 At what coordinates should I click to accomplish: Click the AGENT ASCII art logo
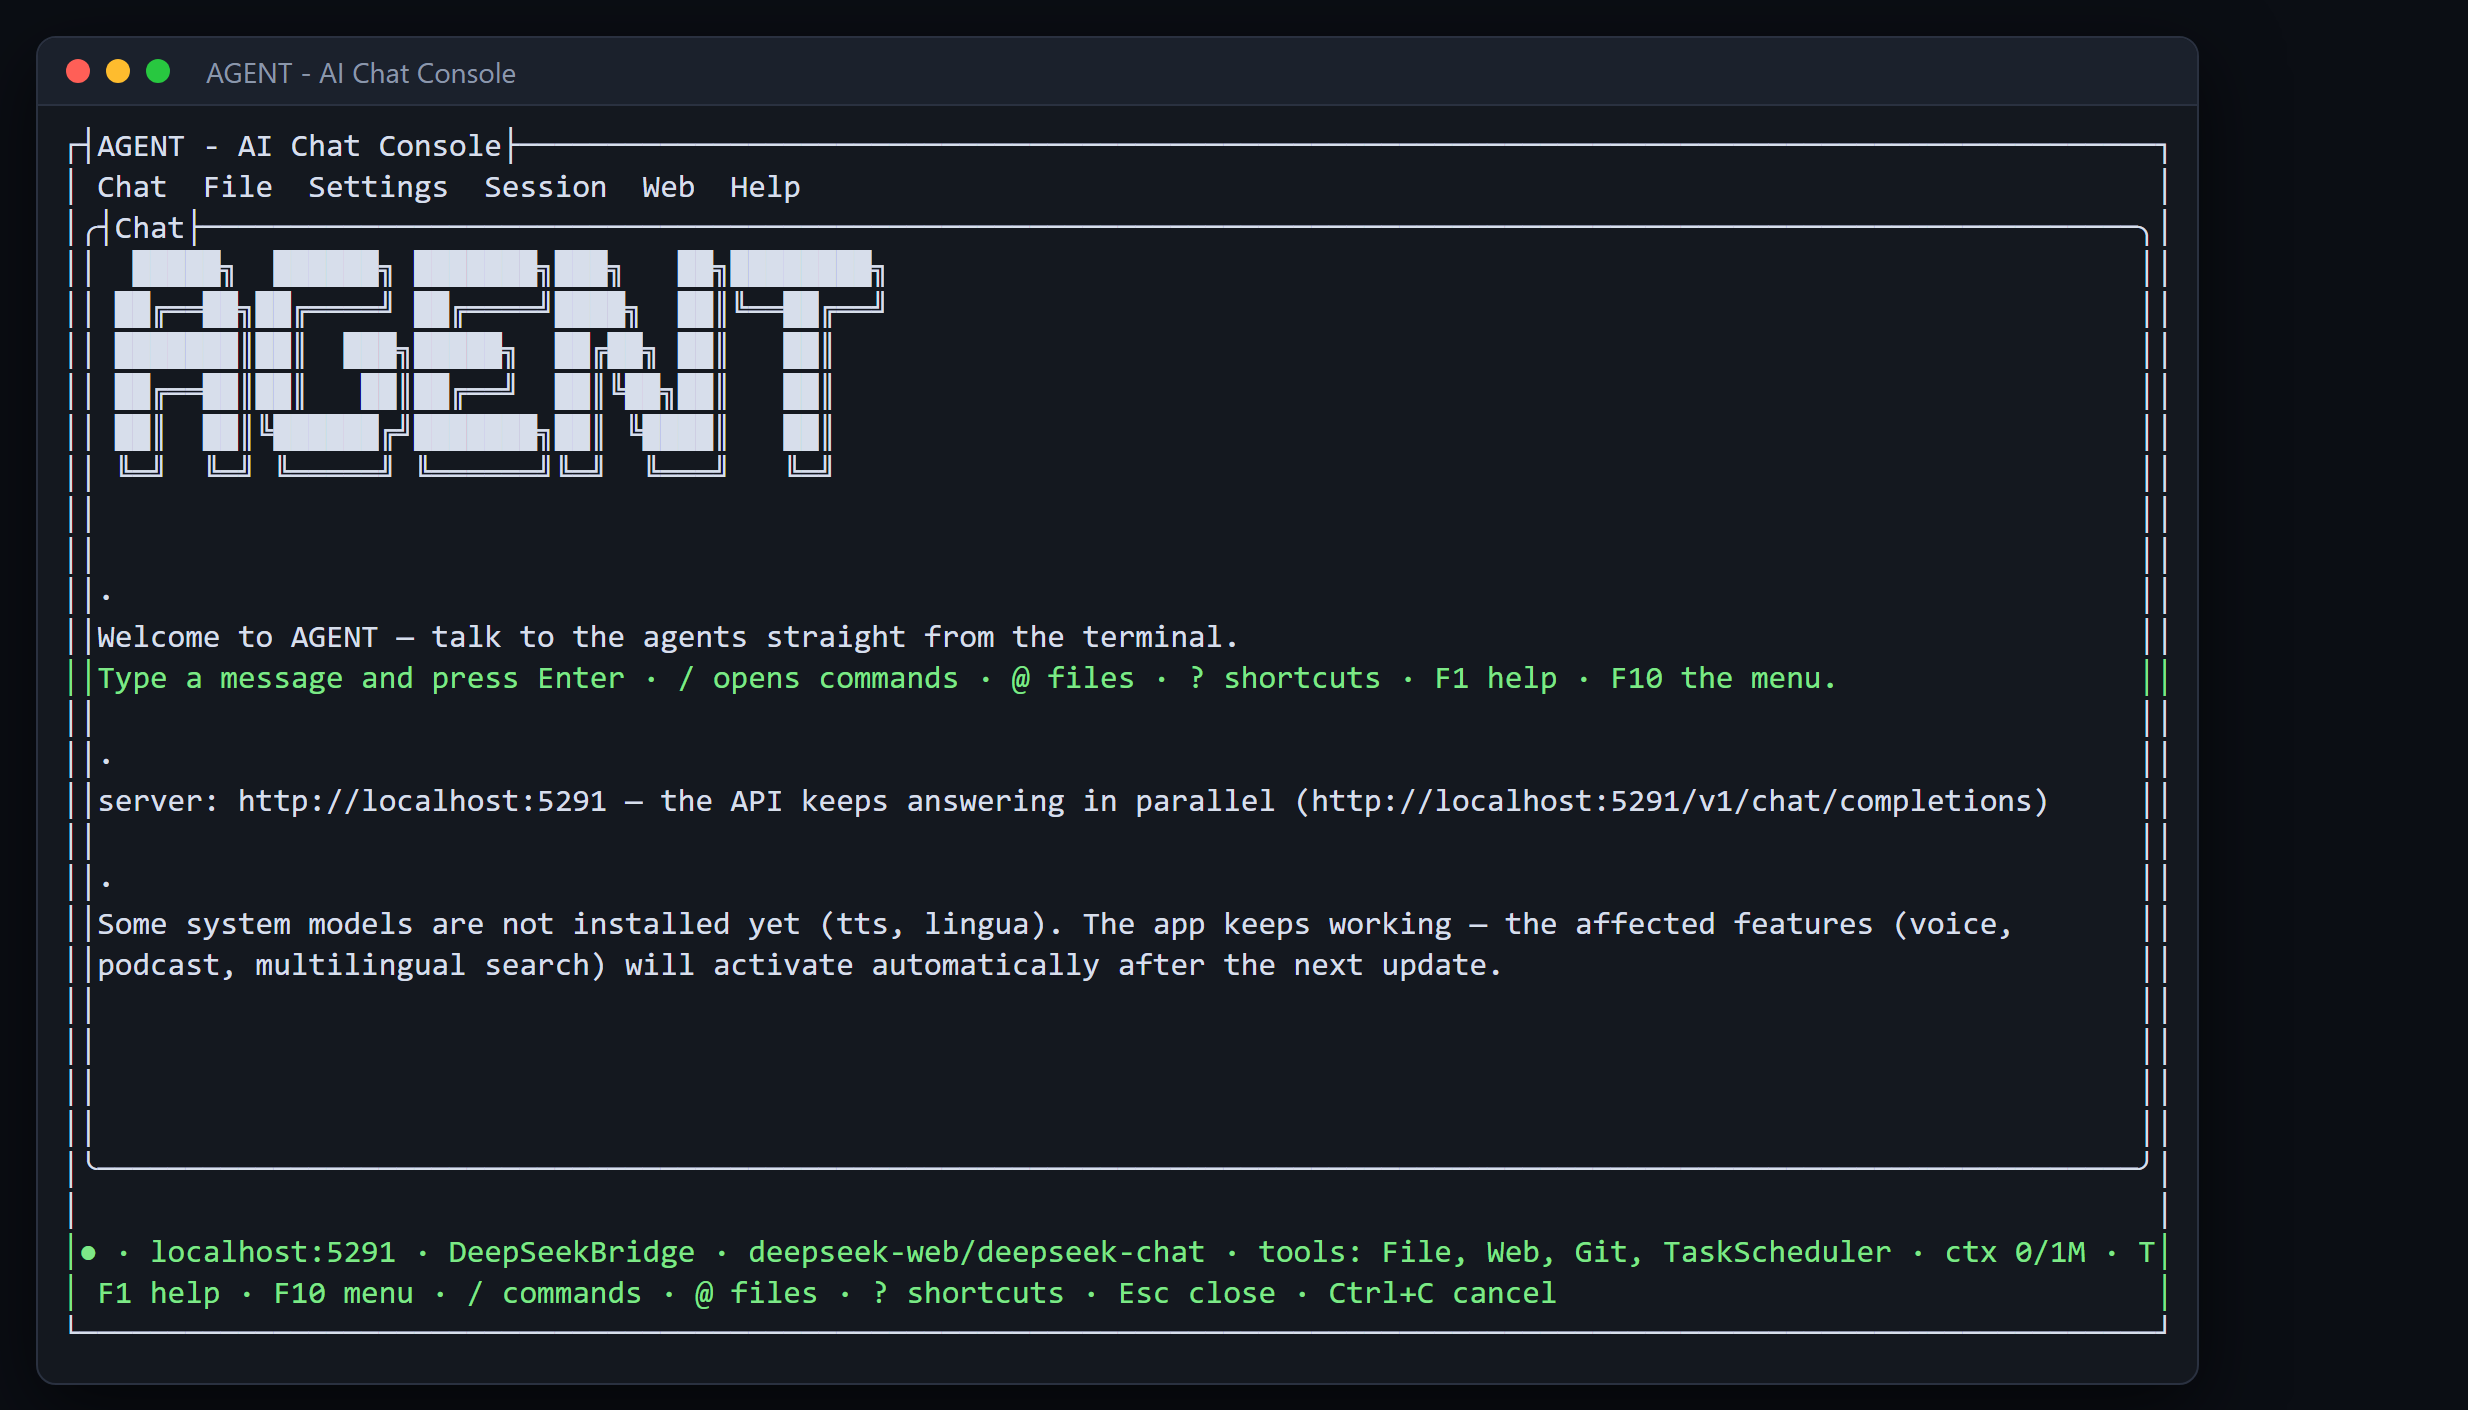coord(499,363)
